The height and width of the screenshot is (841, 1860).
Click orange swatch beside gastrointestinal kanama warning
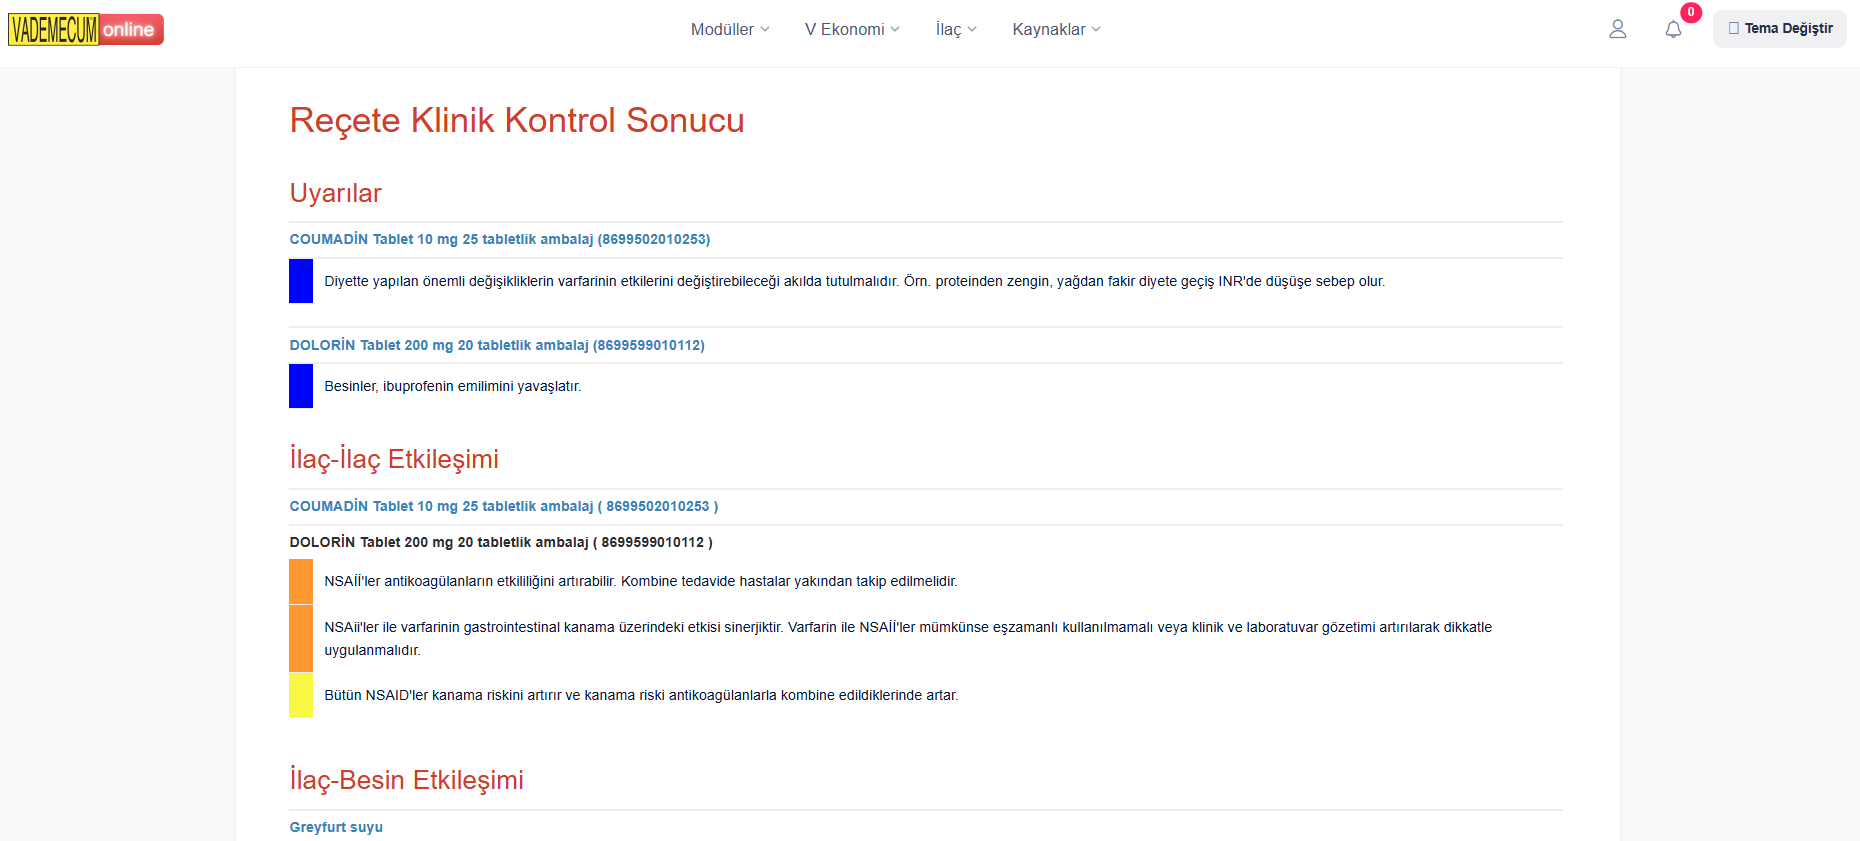point(301,638)
